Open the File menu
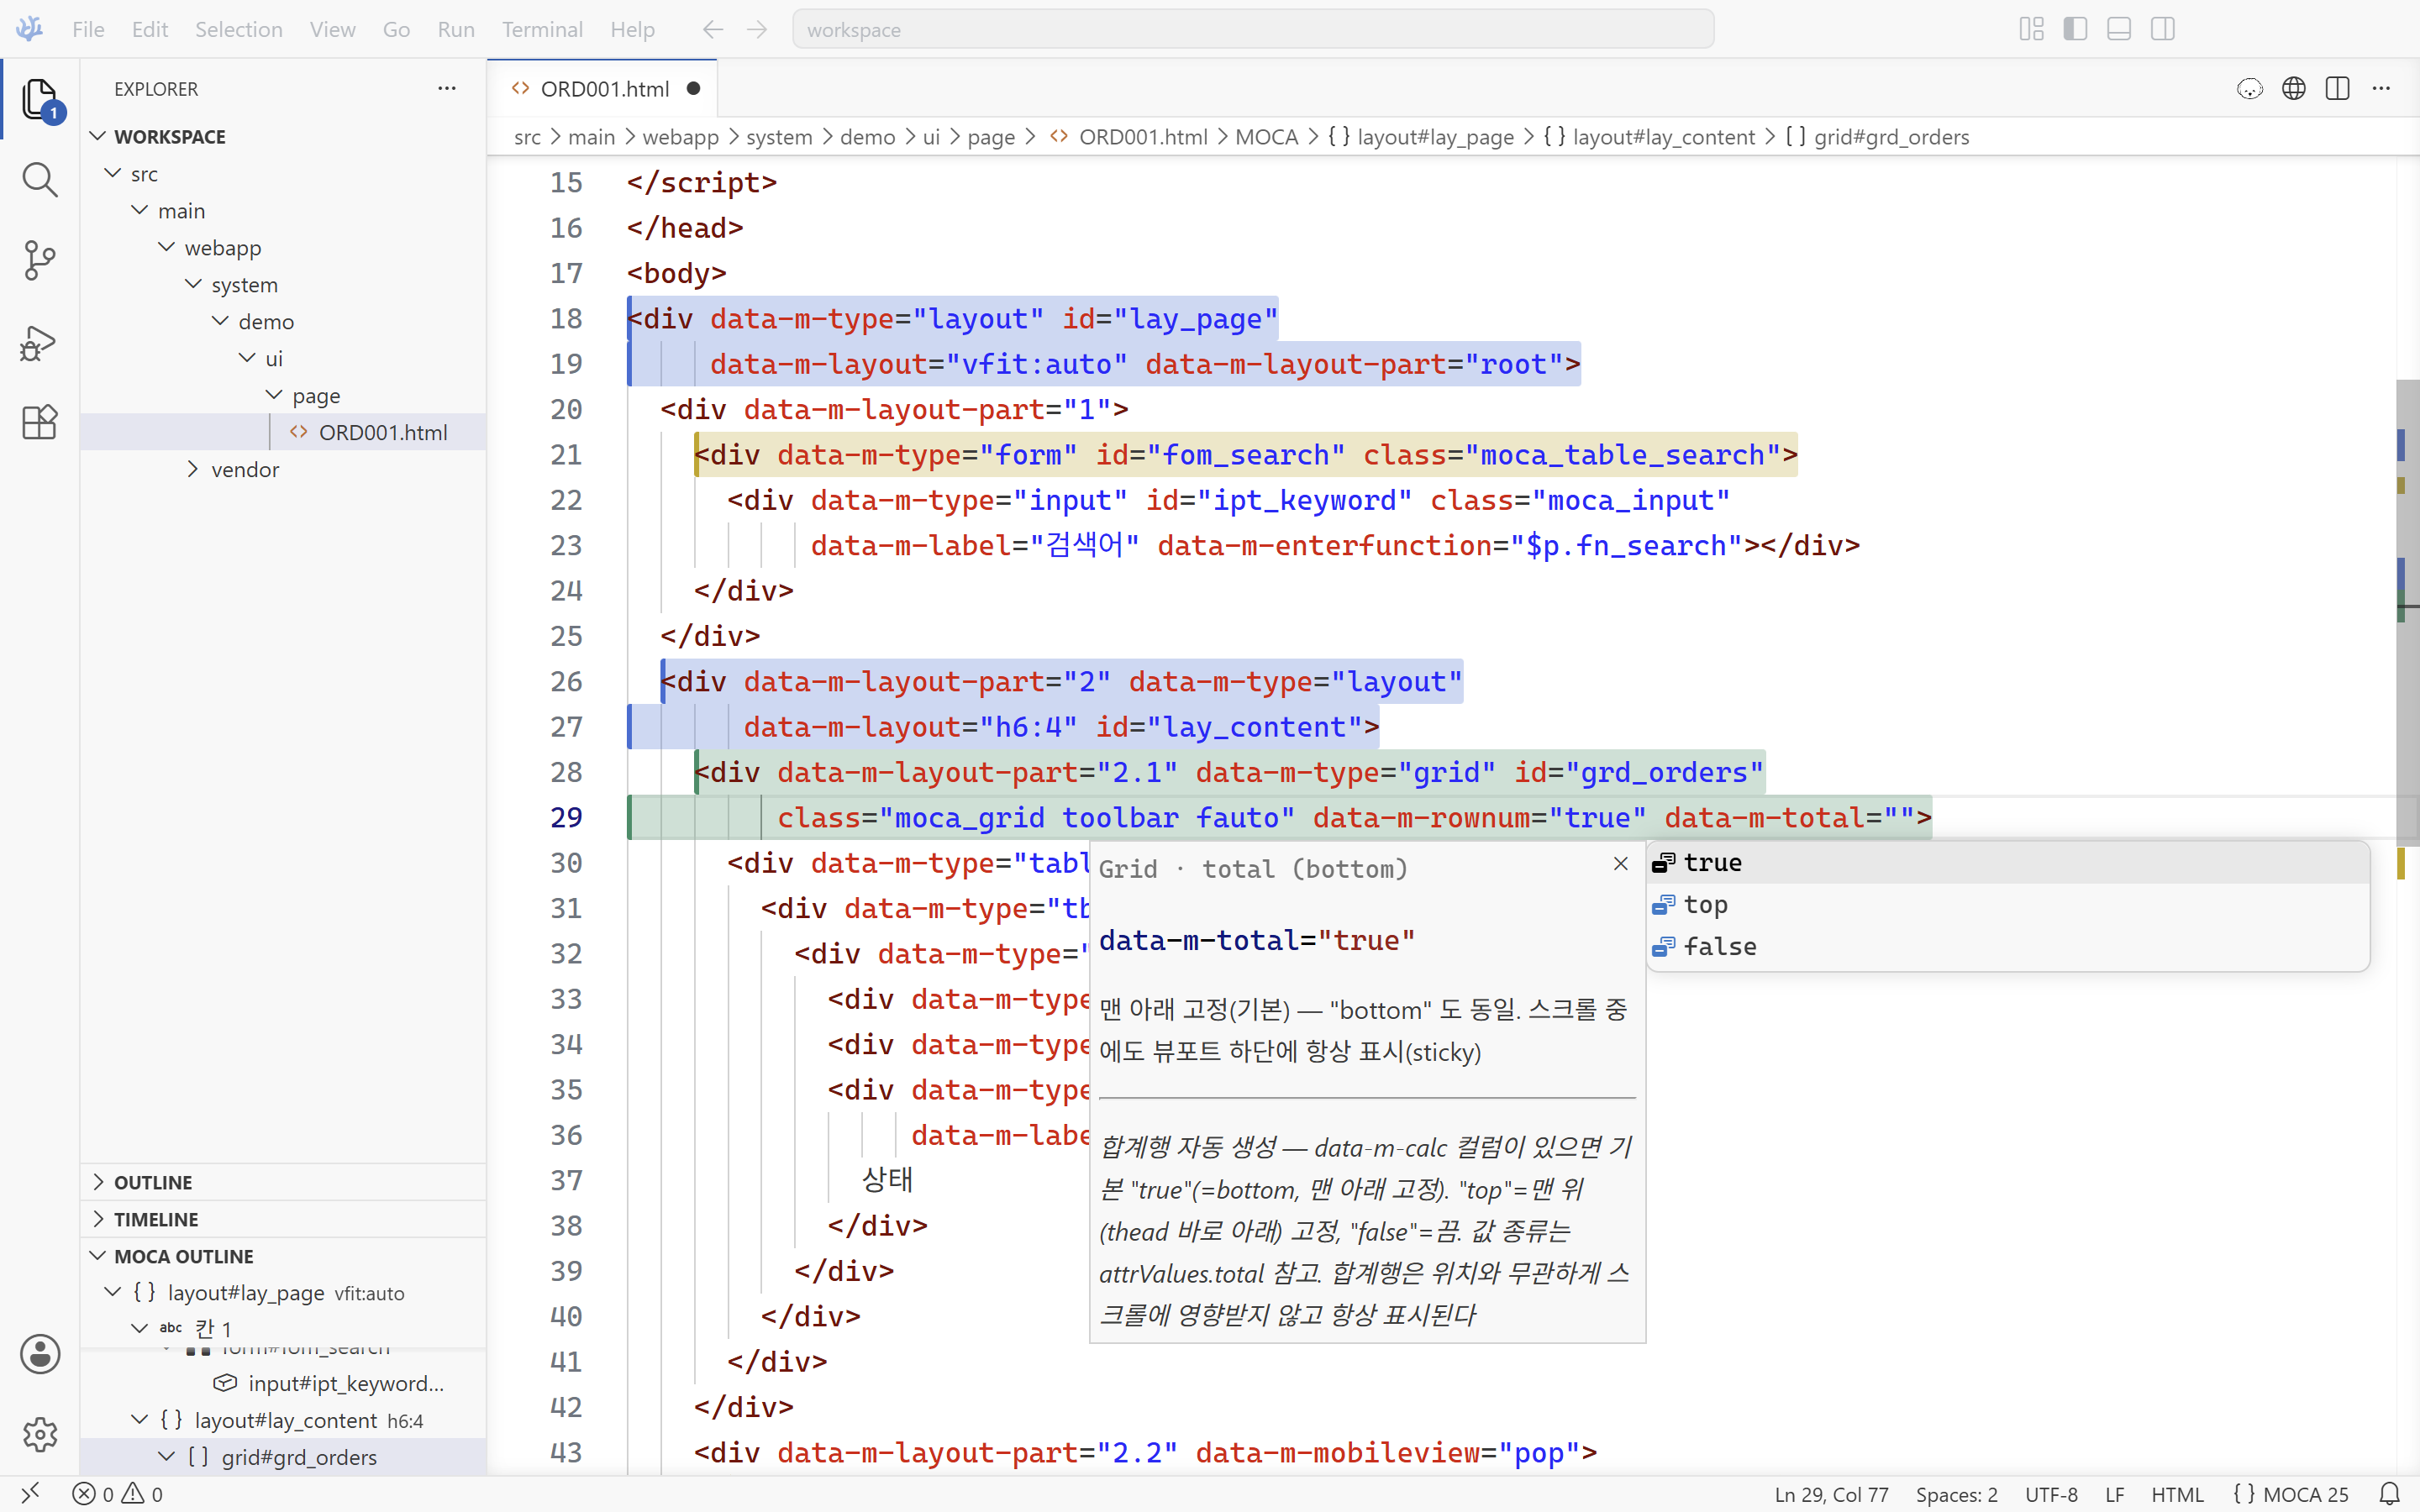 coord(88,29)
